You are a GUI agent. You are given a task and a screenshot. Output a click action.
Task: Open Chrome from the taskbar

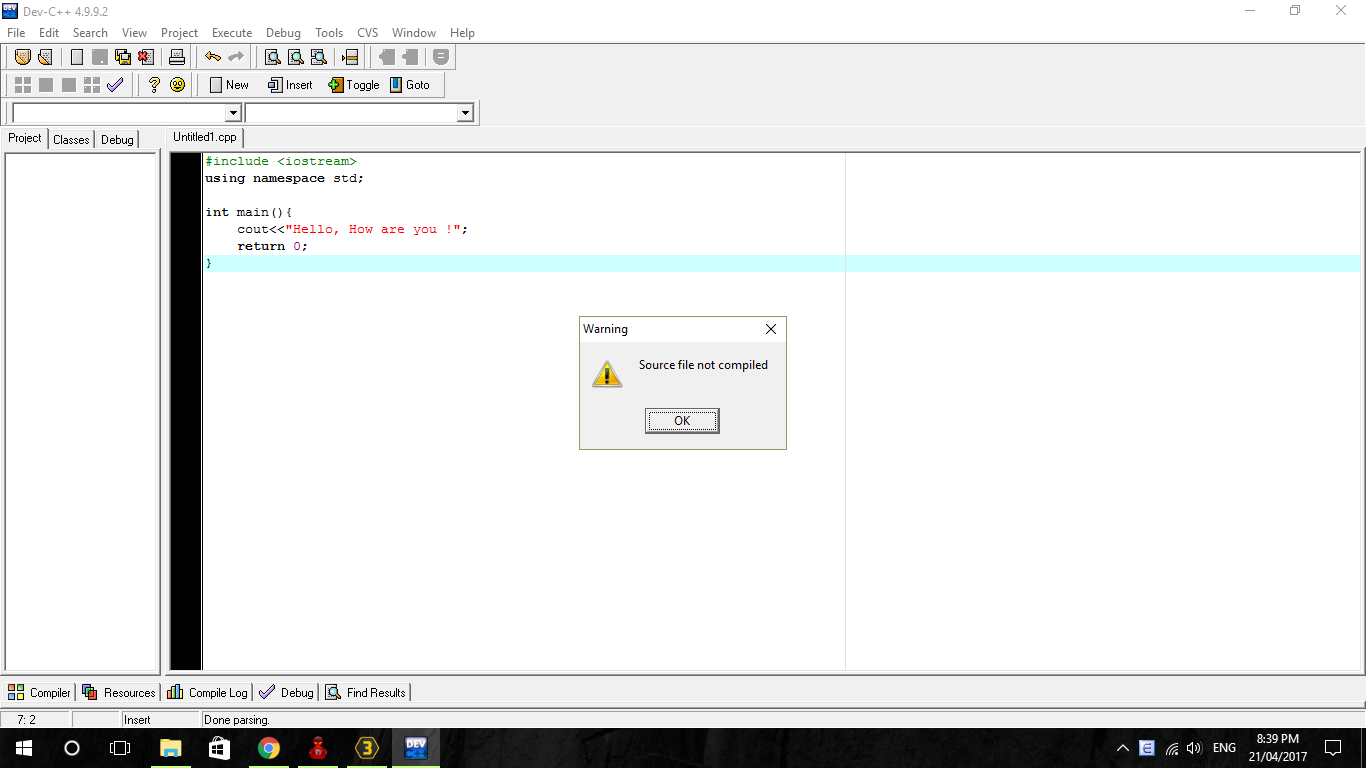tap(269, 748)
